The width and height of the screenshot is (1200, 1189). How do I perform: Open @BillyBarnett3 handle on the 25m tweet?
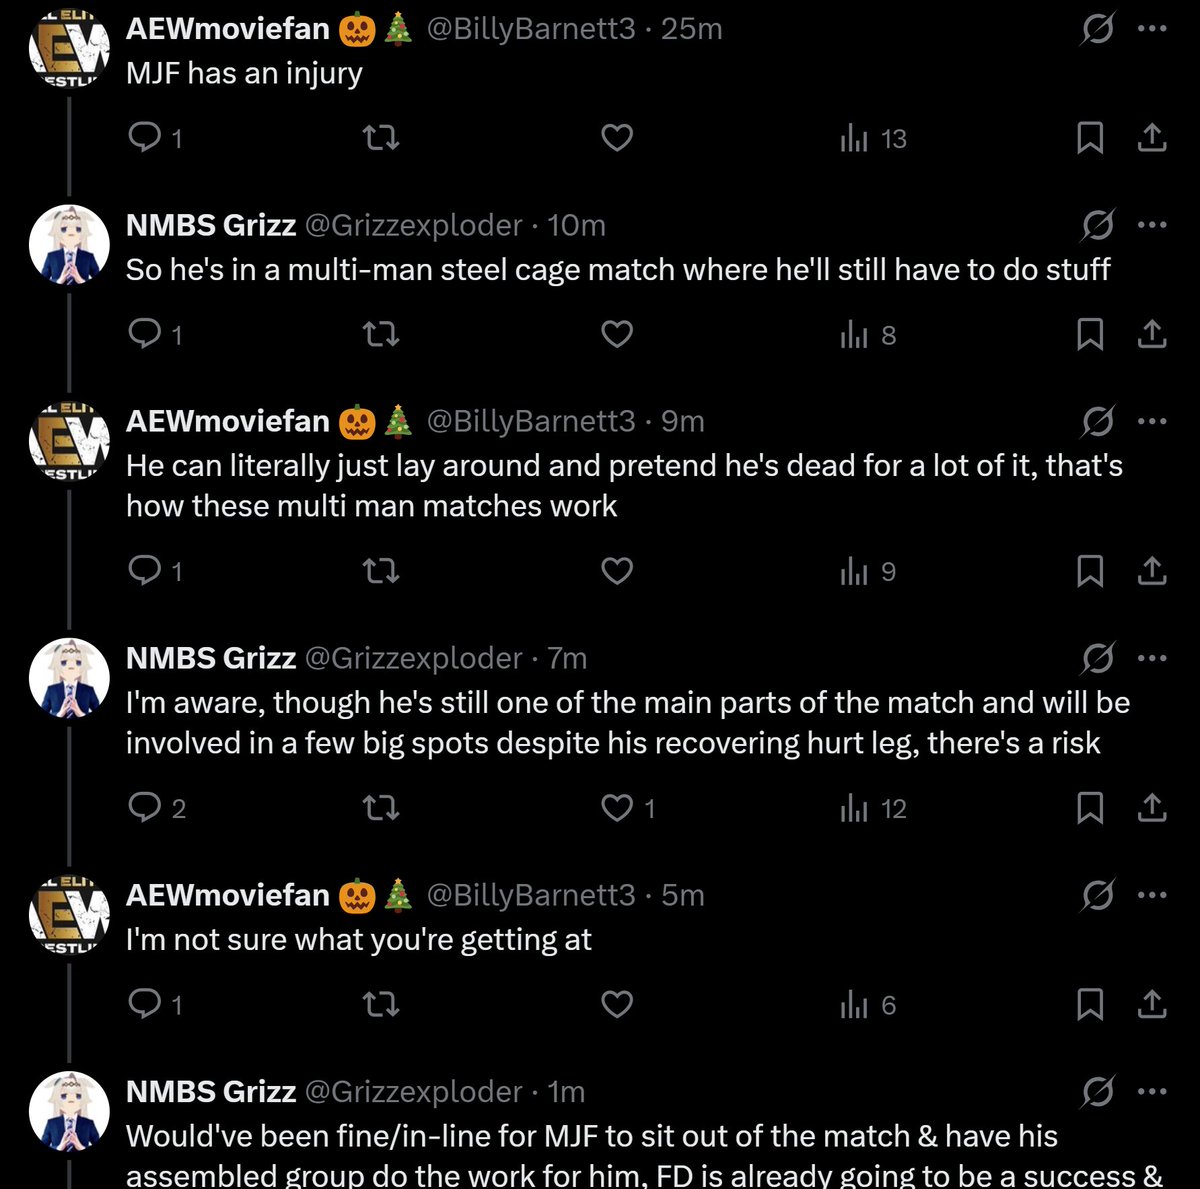(531, 29)
